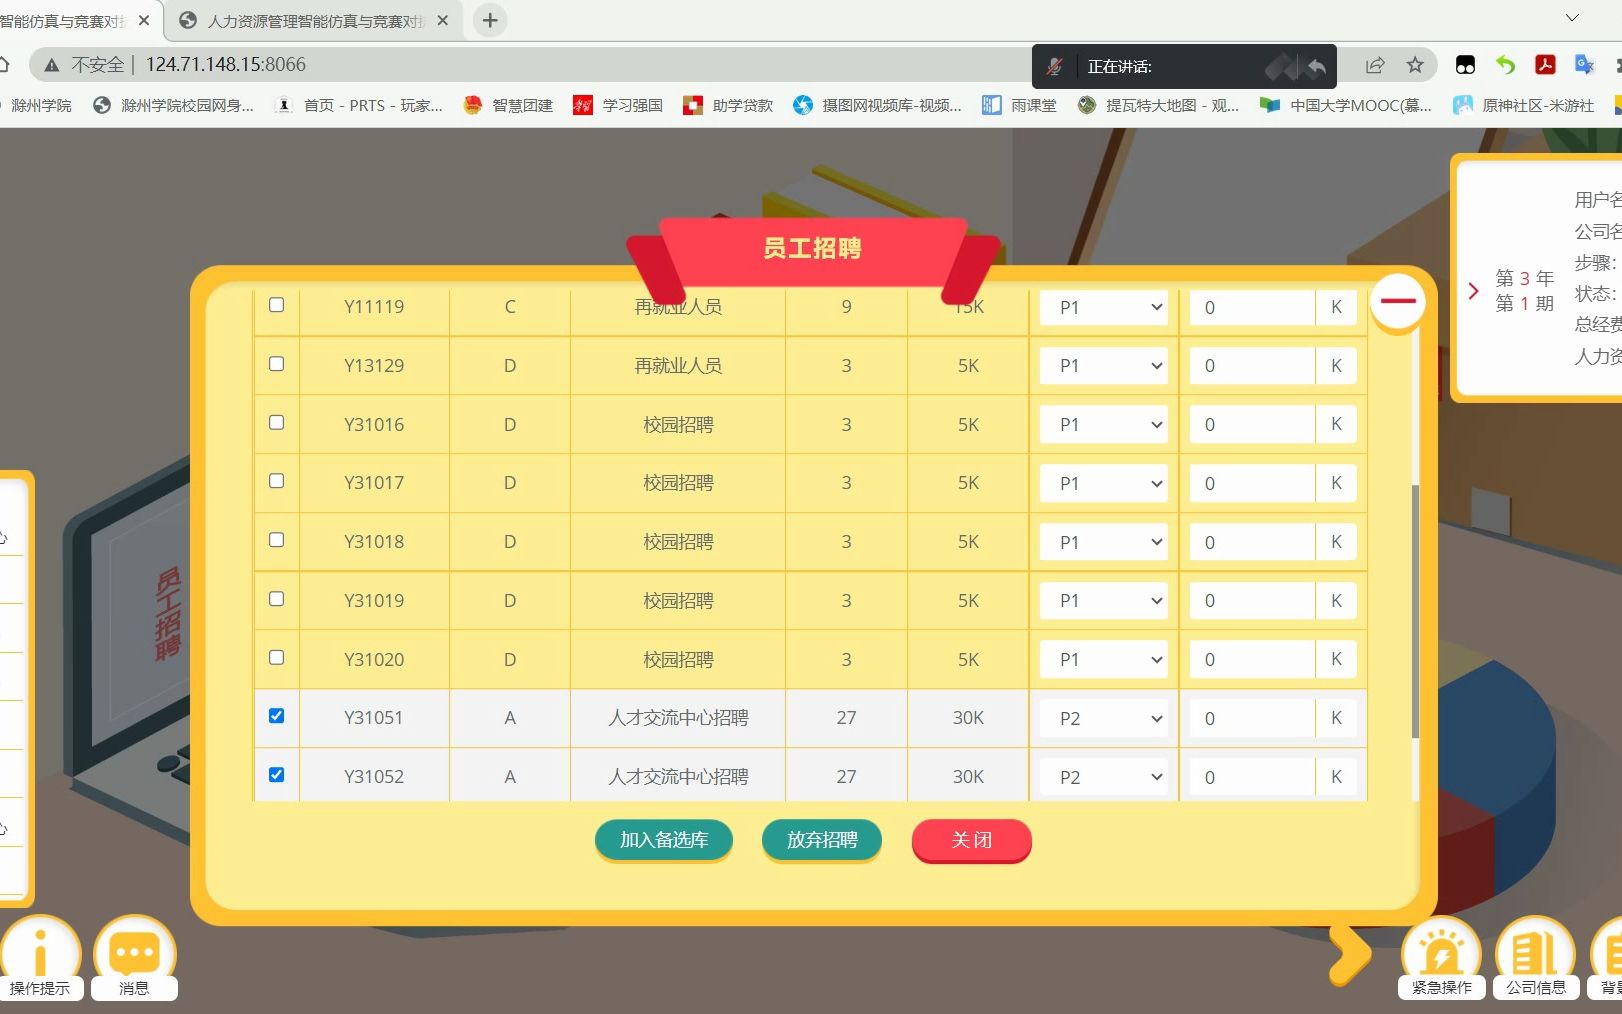Click the dialog's vertical scrollbar thumb
Viewport: 1622px width, 1014px height.
click(x=1415, y=611)
